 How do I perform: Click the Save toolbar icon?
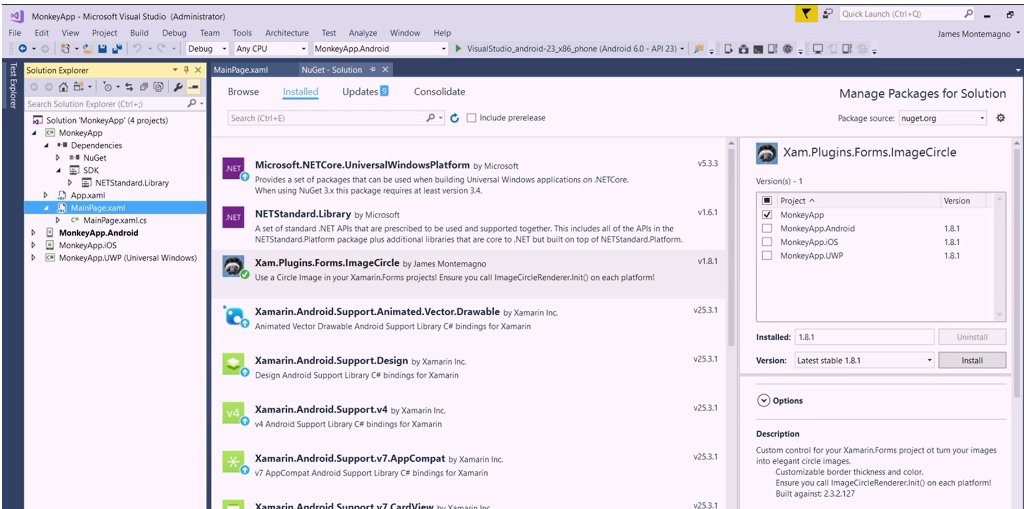102,49
